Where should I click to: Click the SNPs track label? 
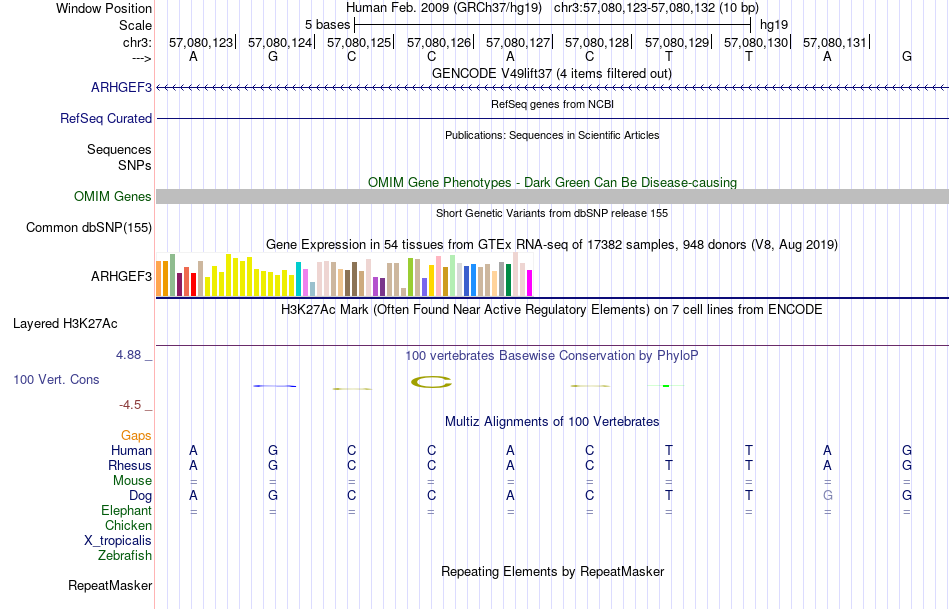(x=135, y=165)
